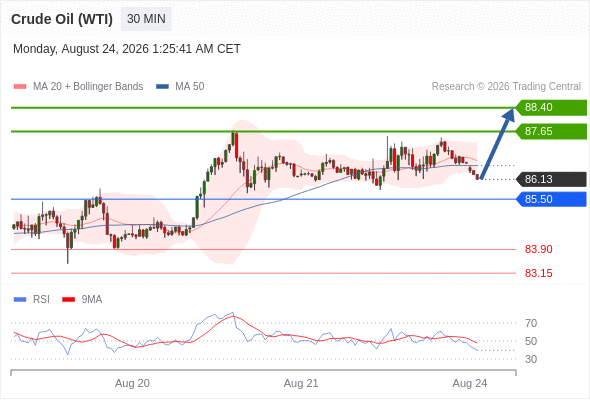Click the Research © 2026 Trading Central text

(506, 87)
